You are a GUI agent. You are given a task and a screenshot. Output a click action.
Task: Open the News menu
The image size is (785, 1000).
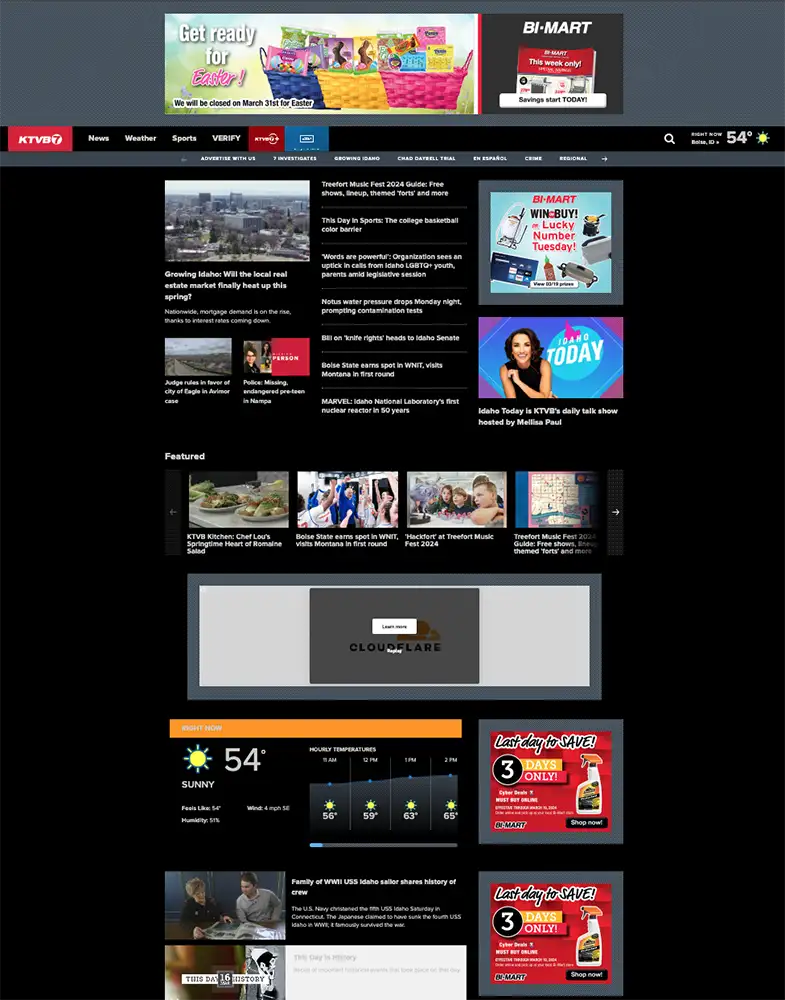coord(99,138)
